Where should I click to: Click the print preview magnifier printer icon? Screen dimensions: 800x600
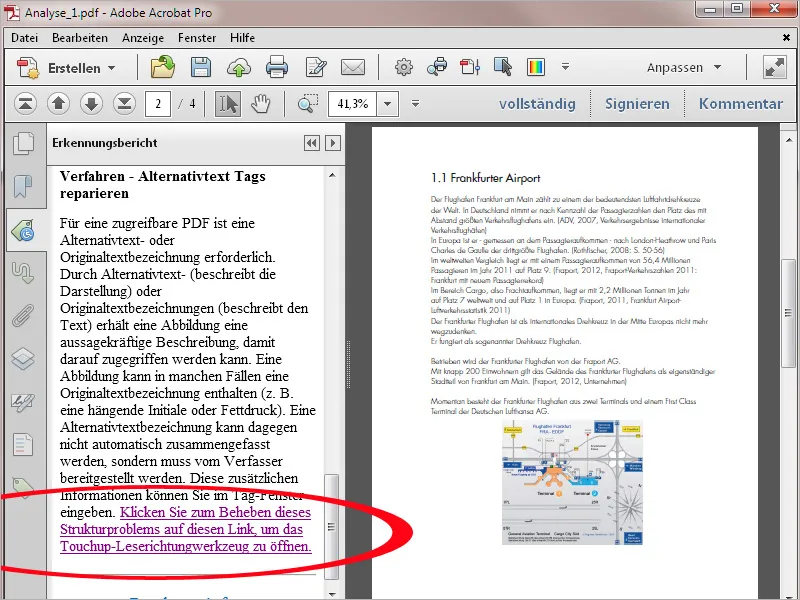(x=437, y=67)
